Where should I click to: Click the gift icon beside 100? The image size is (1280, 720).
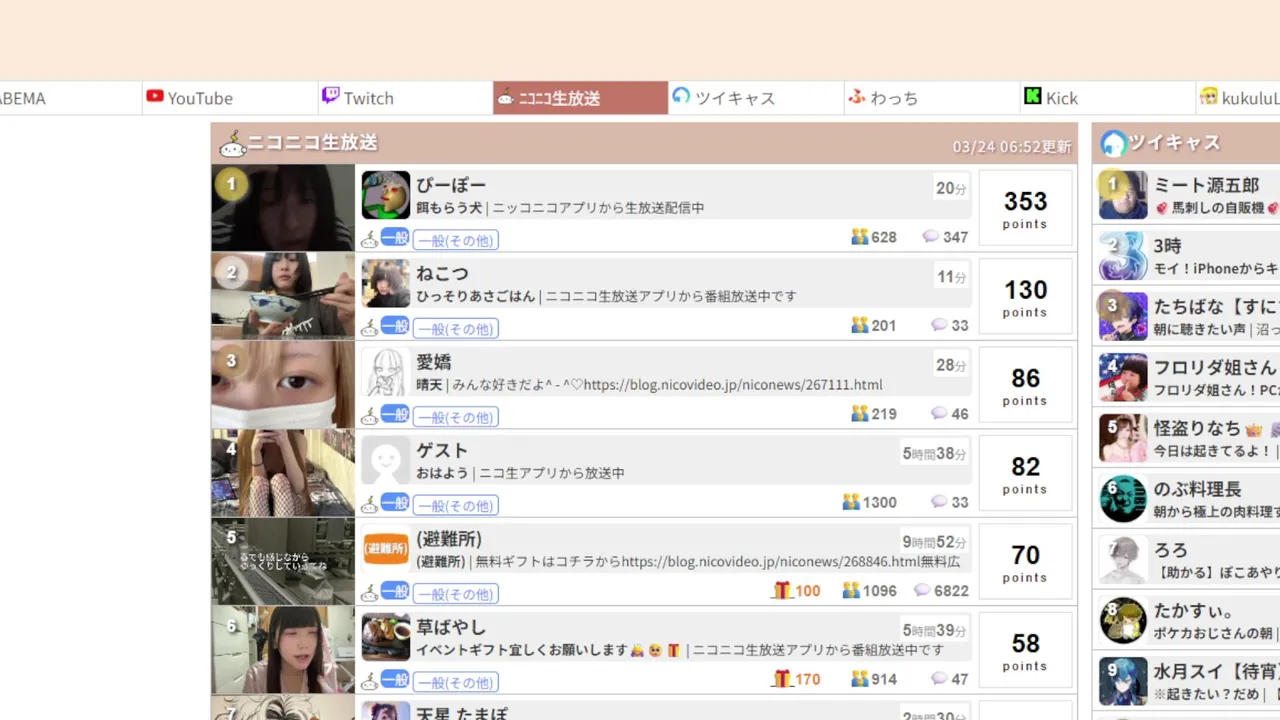(x=782, y=590)
